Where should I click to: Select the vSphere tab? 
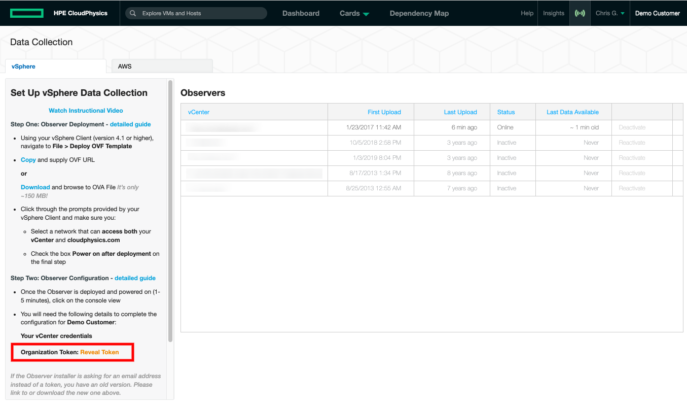click(23, 66)
